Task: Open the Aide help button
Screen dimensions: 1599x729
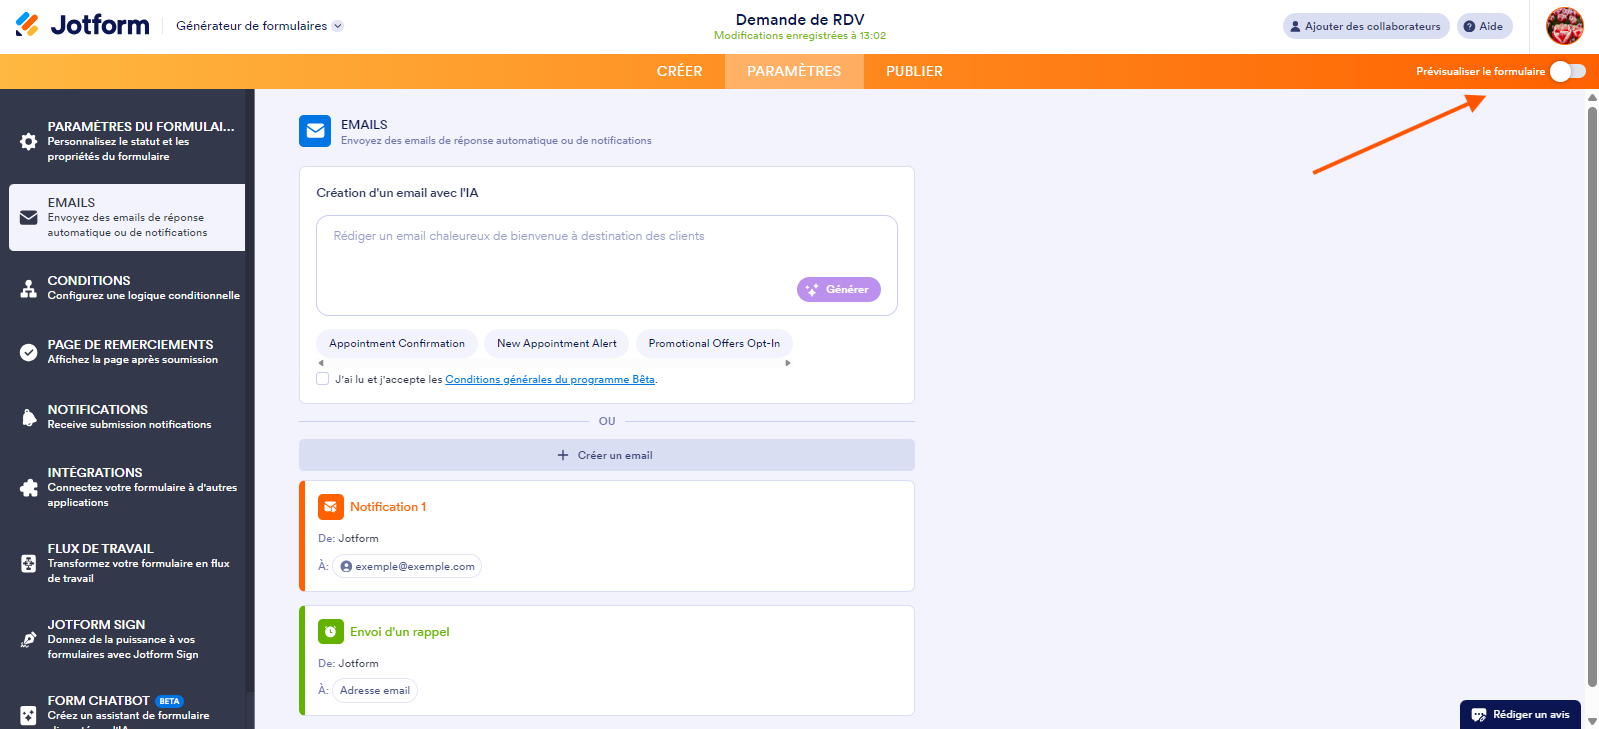Action: pos(1484,26)
